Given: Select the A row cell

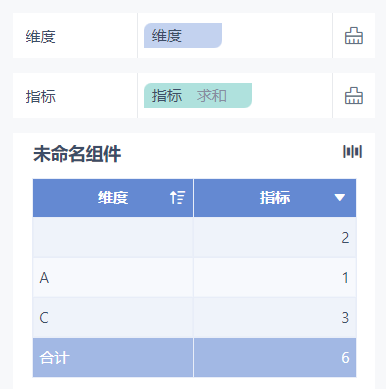Looking at the screenshot, I should 113,277.
